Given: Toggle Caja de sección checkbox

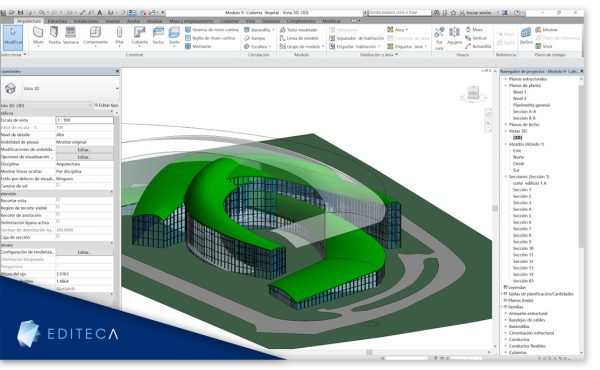Looking at the screenshot, I should tap(58, 236).
